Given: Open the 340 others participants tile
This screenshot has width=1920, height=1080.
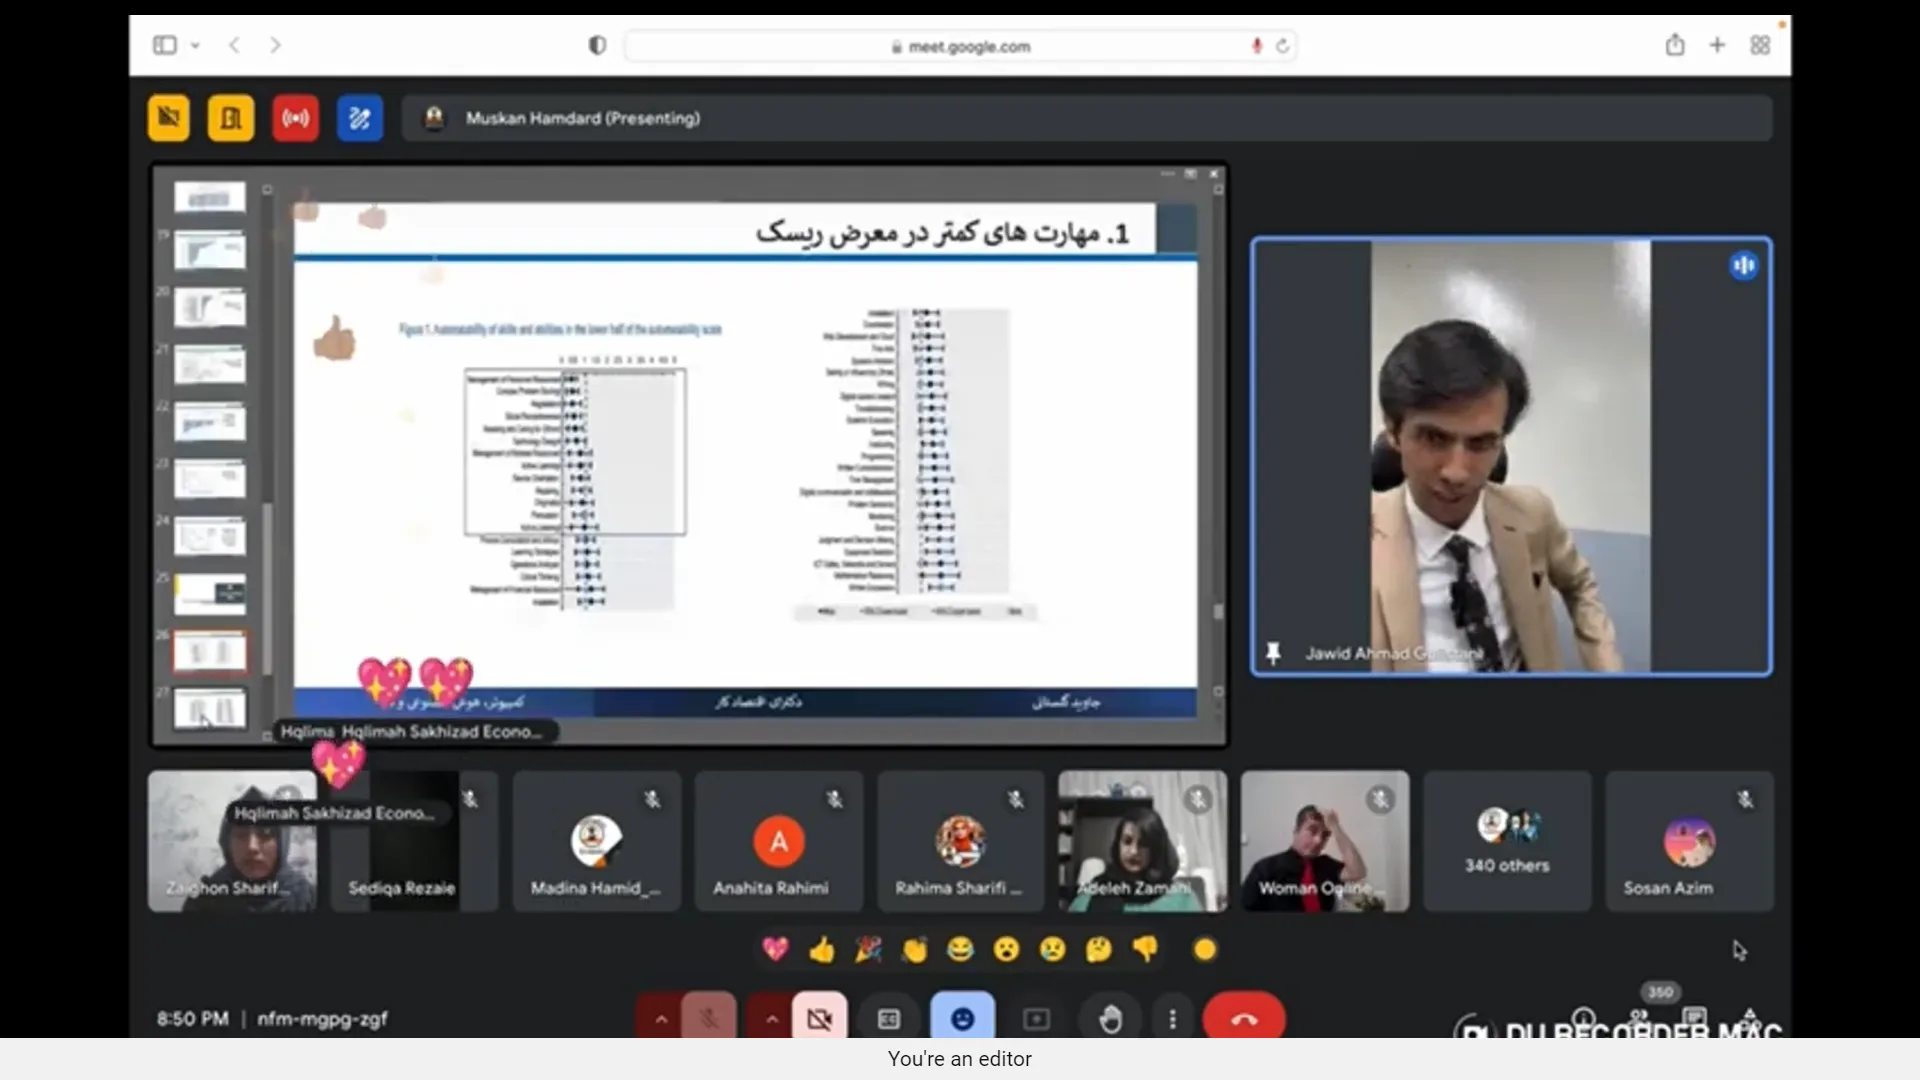Looking at the screenshot, I should (x=1507, y=841).
